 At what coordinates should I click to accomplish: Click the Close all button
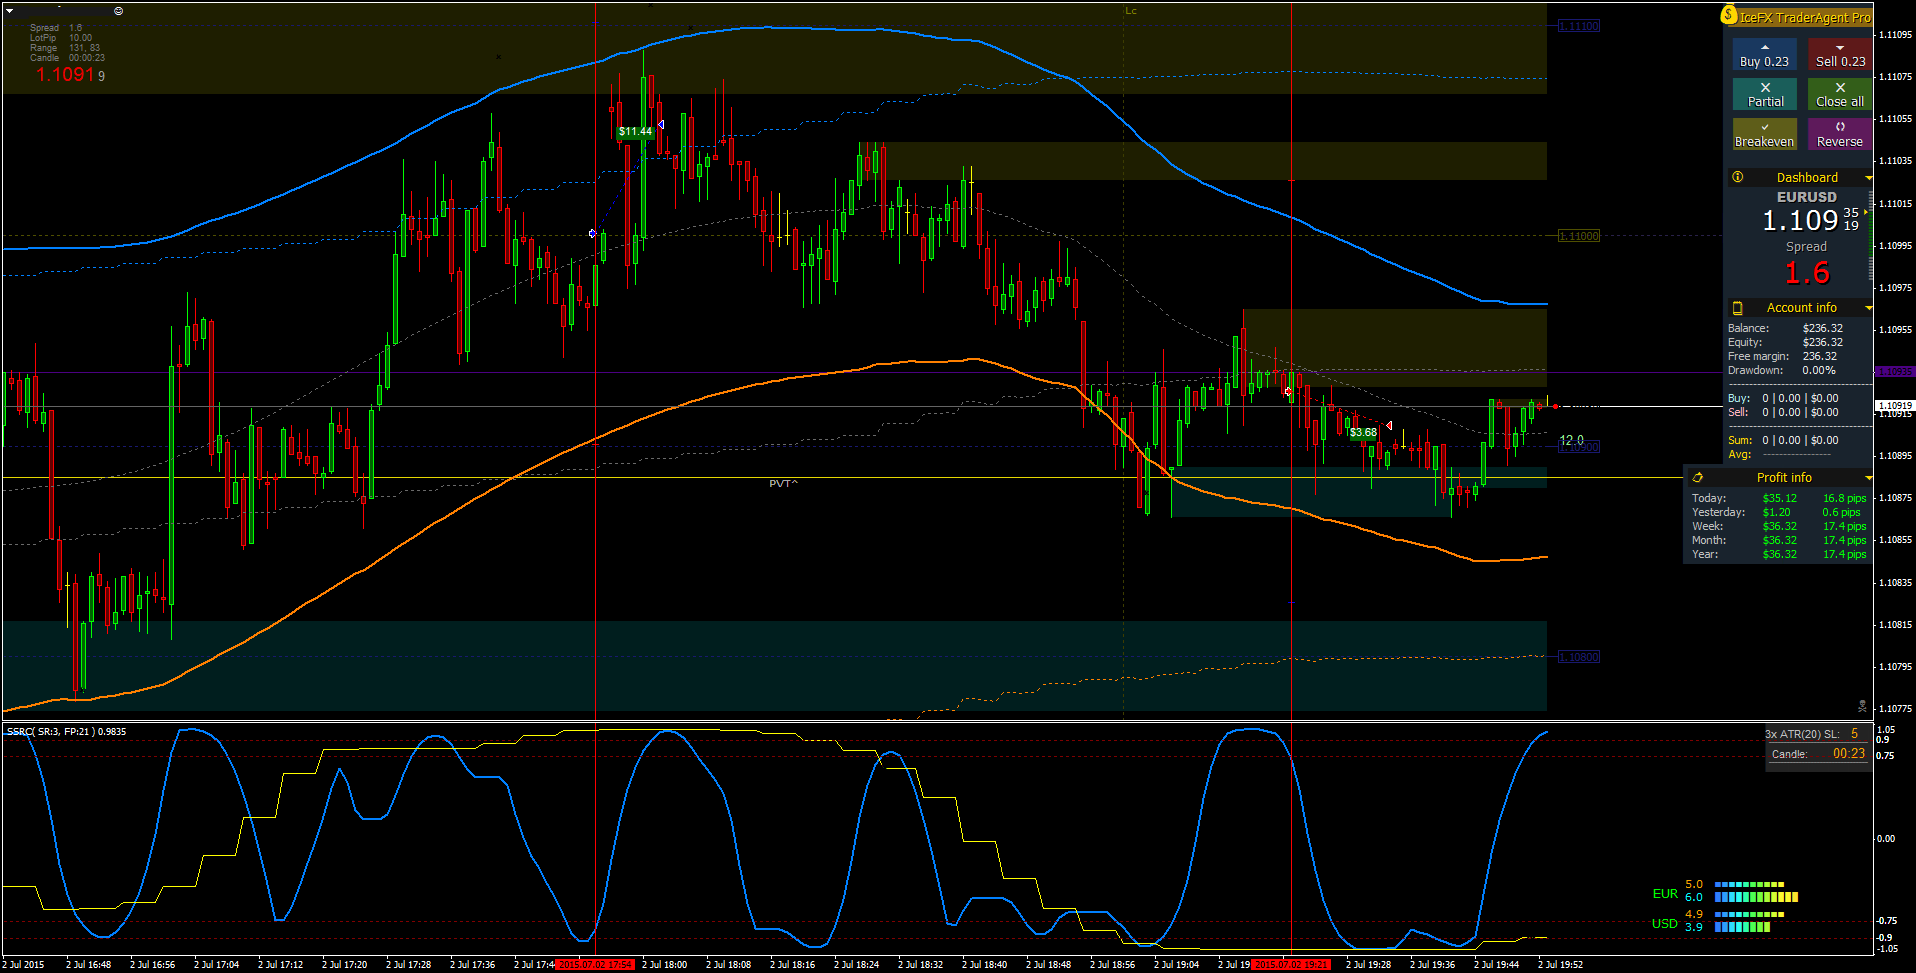click(1840, 94)
